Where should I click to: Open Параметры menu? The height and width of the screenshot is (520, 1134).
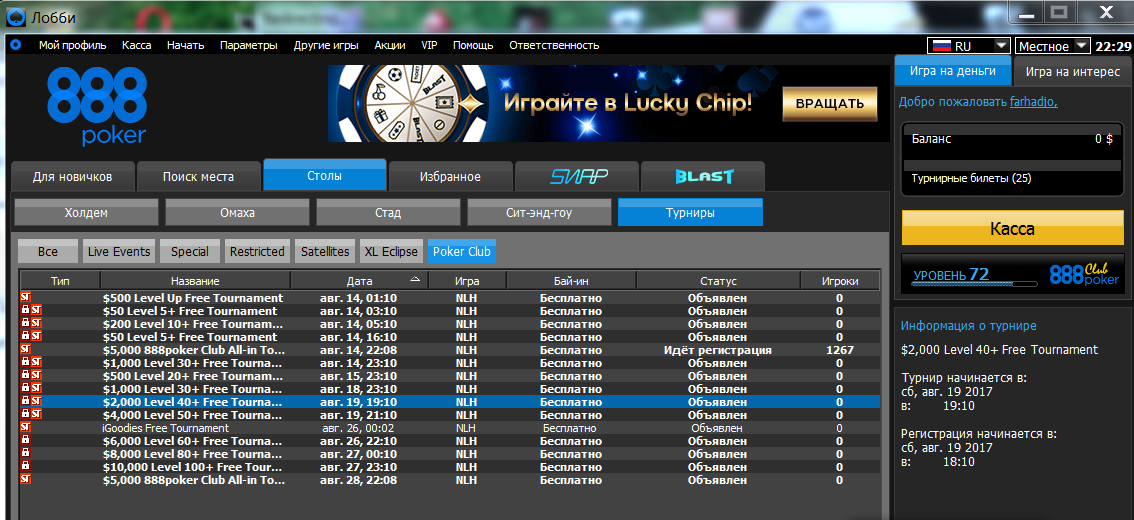tap(249, 45)
